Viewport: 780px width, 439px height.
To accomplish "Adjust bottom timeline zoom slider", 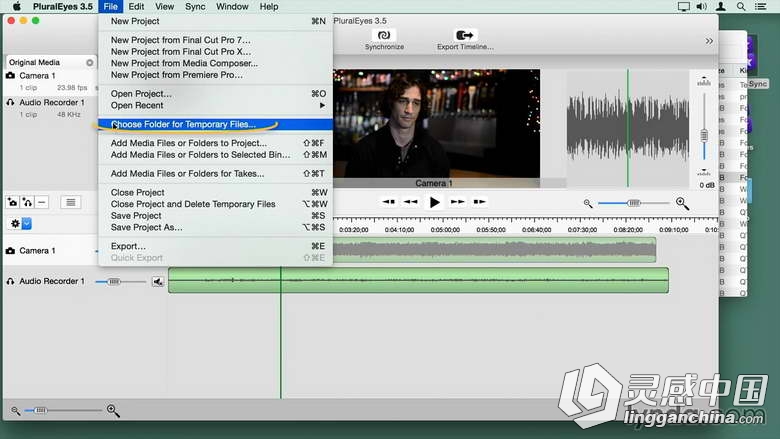I will tap(63, 411).
